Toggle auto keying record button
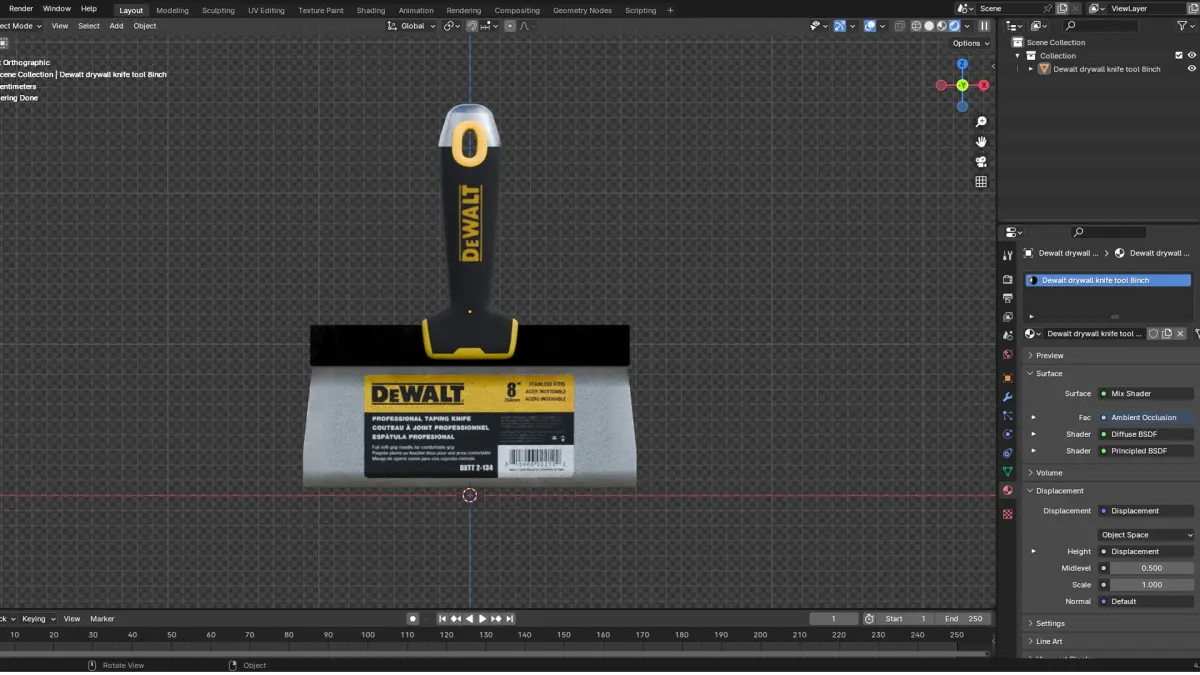This screenshot has width=1200, height=675. 412,619
